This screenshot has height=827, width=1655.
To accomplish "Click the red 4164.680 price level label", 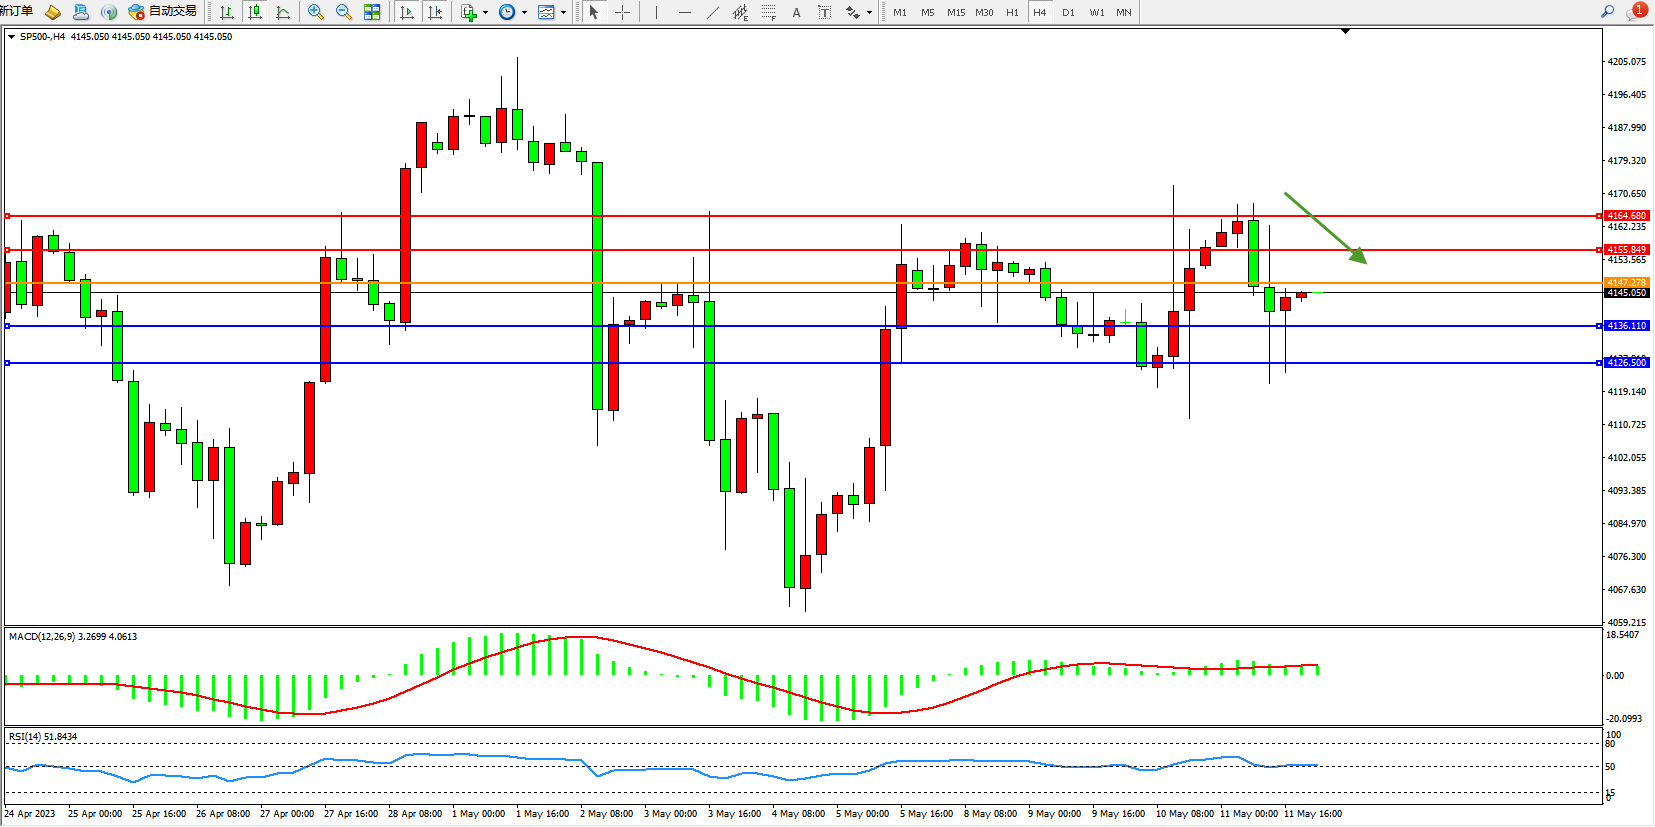I will [1626, 216].
